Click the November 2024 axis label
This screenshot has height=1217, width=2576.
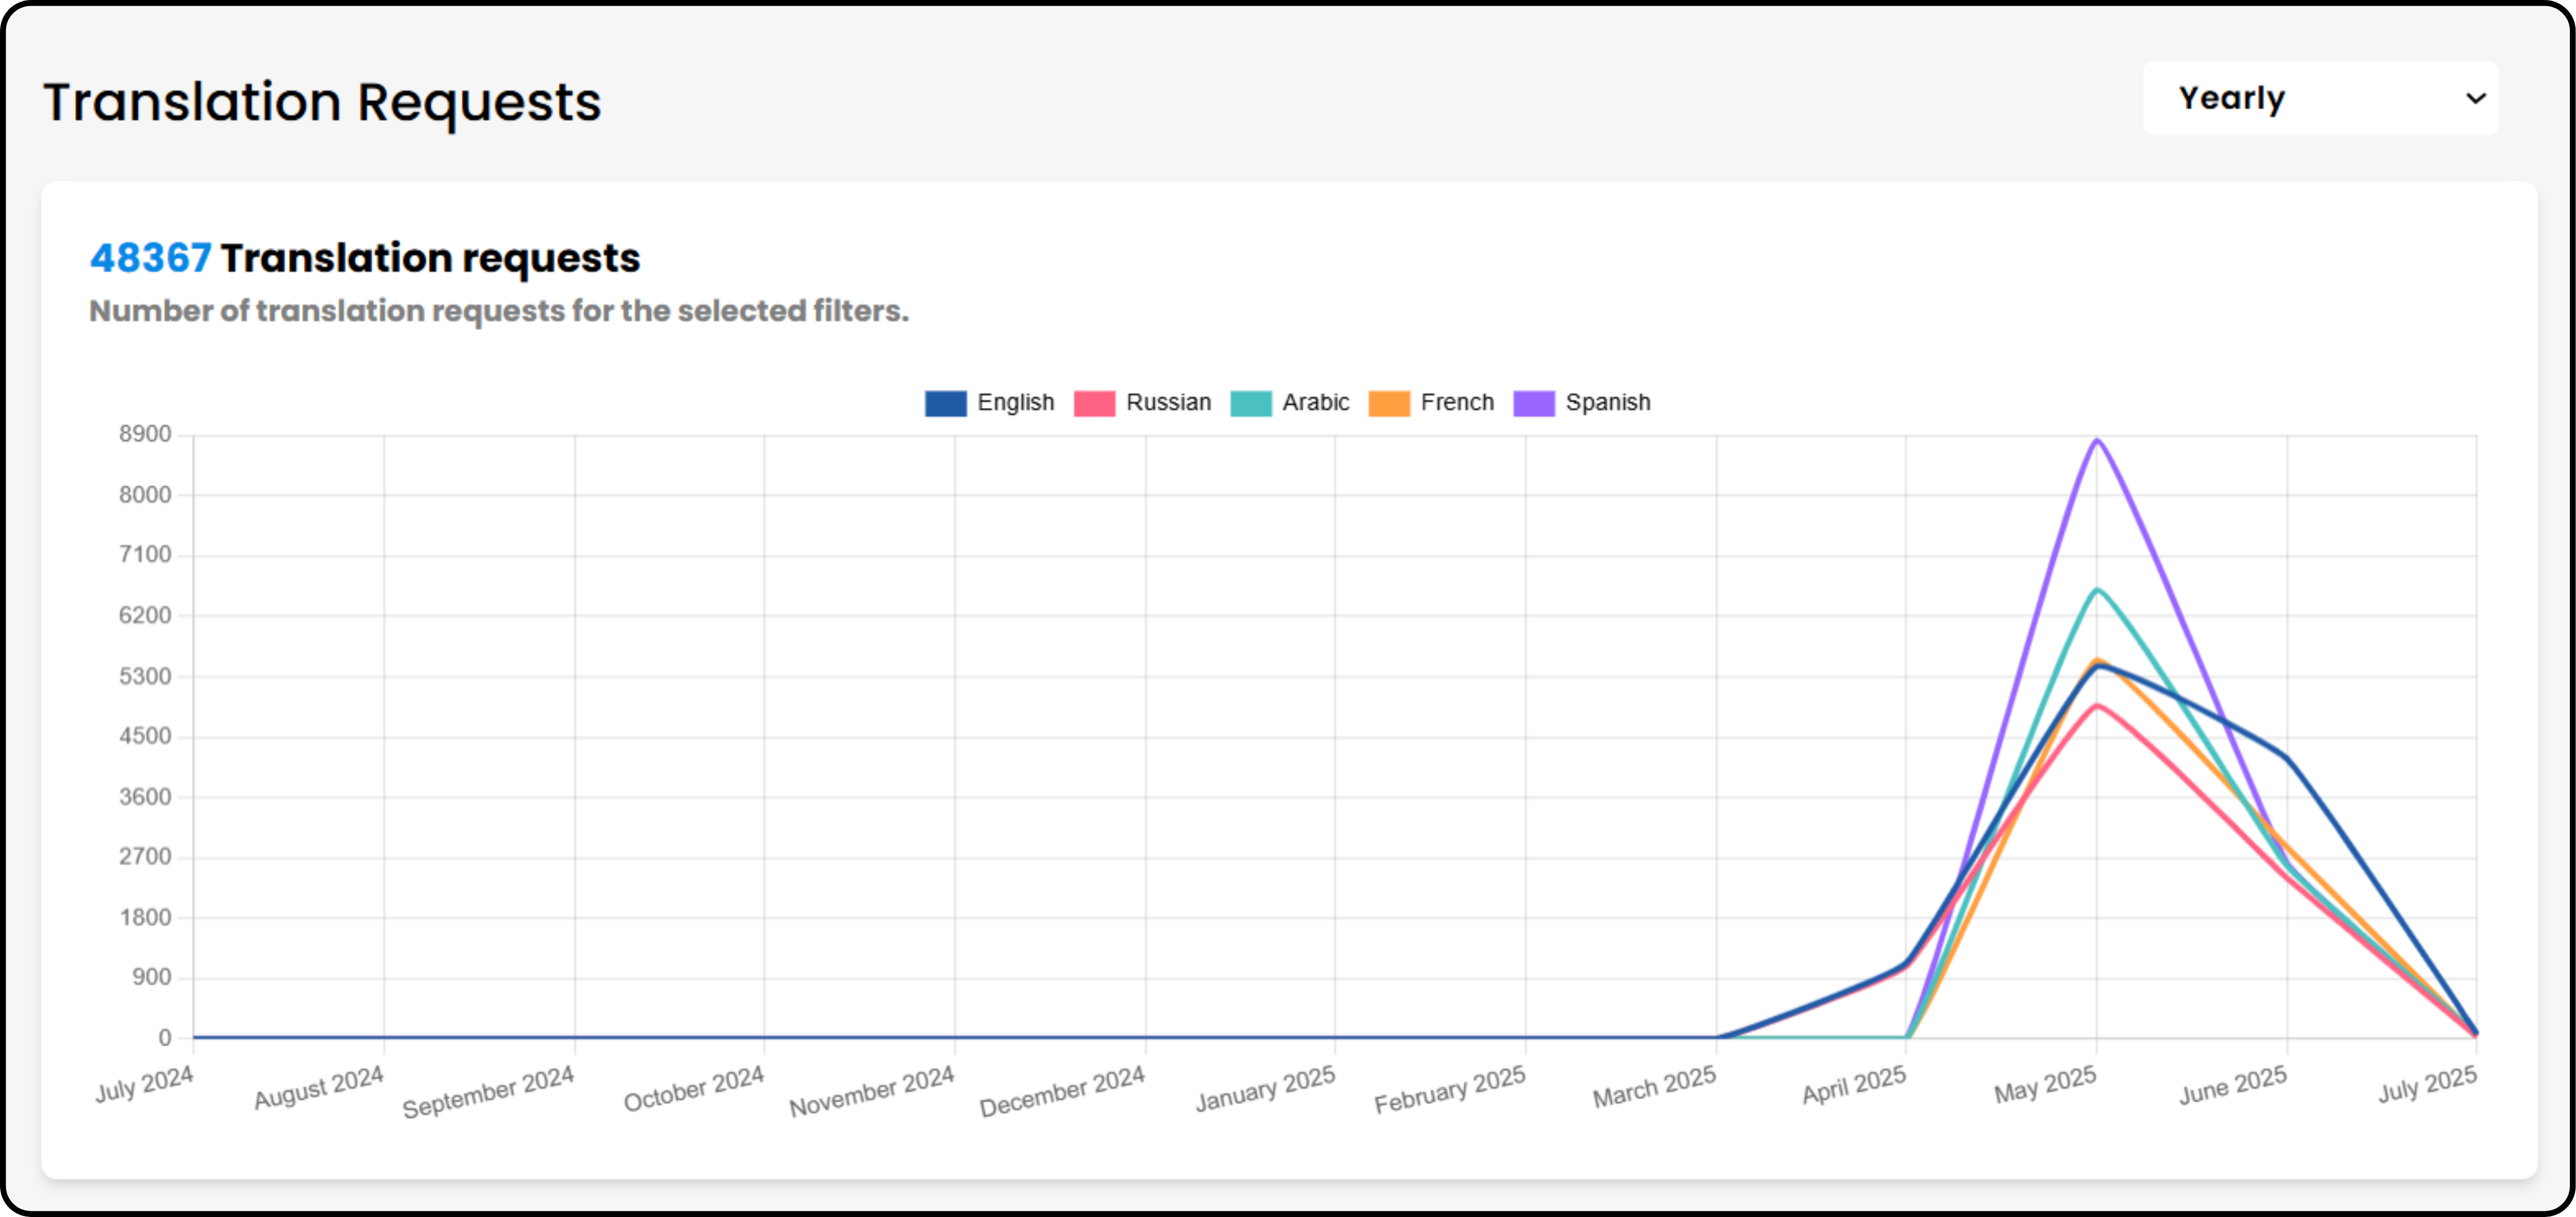click(x=872, y=1091)
